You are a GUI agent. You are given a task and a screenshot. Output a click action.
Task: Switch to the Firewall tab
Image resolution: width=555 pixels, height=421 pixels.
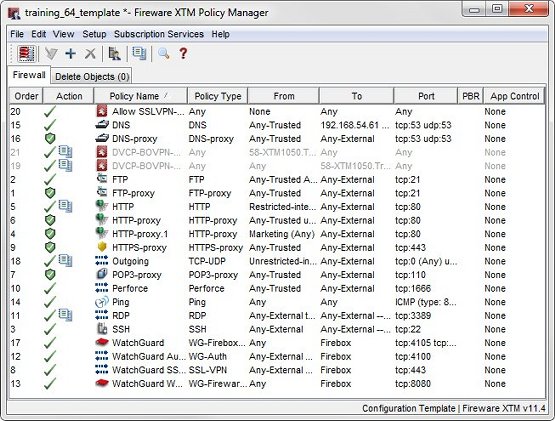click(29, 75)
